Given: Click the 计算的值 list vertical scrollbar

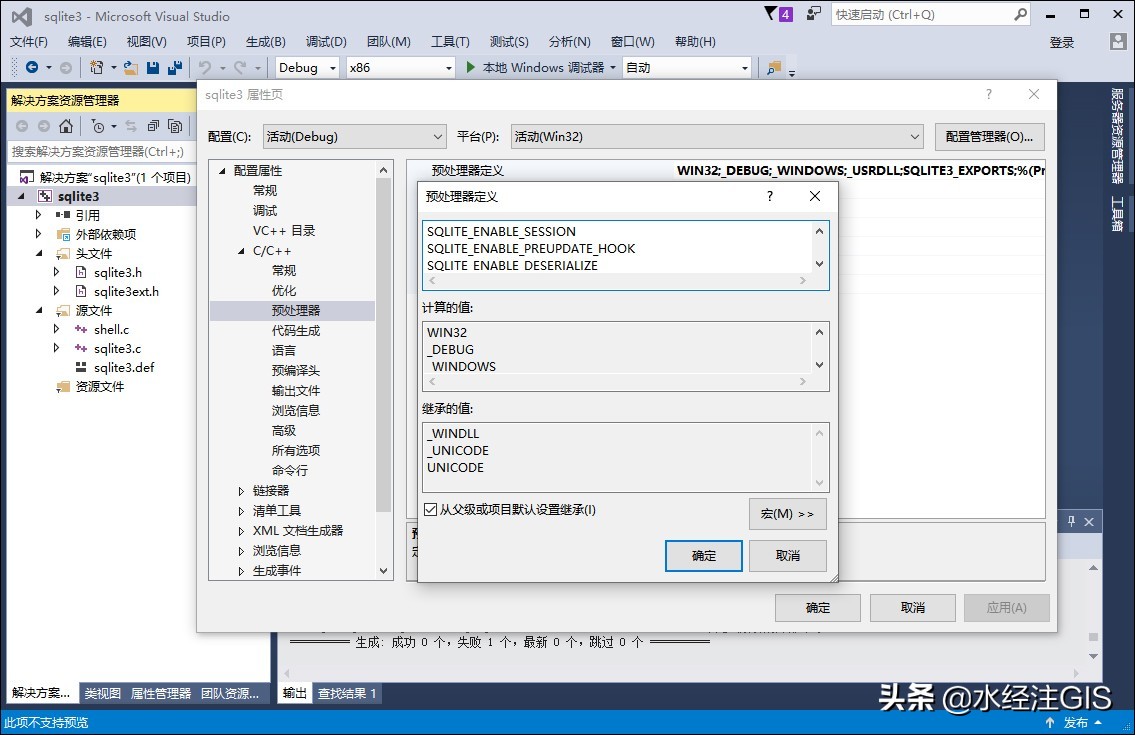Looking at the screenshot, I should click(819, 348).
